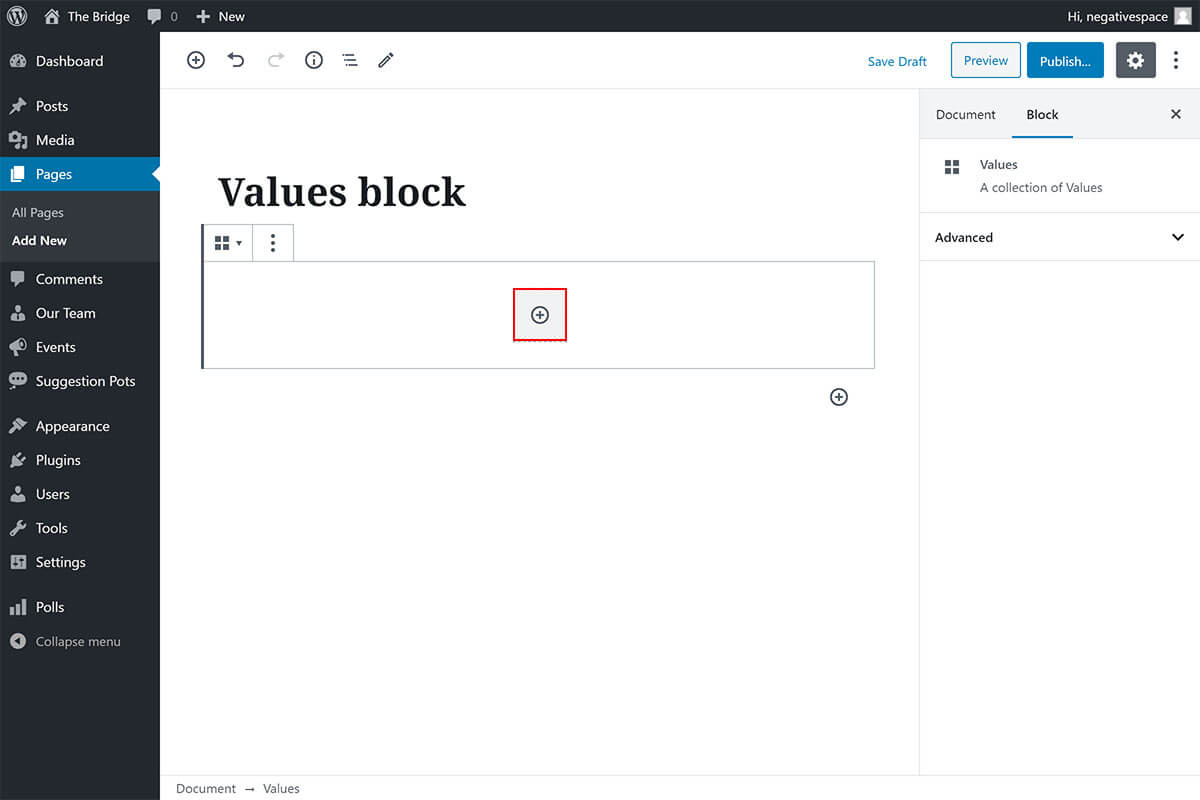Open the content structure info icon
Image resolution: width=1200 pixels, height=800 pixels.
pyautogui.click(x=314, y=60)
